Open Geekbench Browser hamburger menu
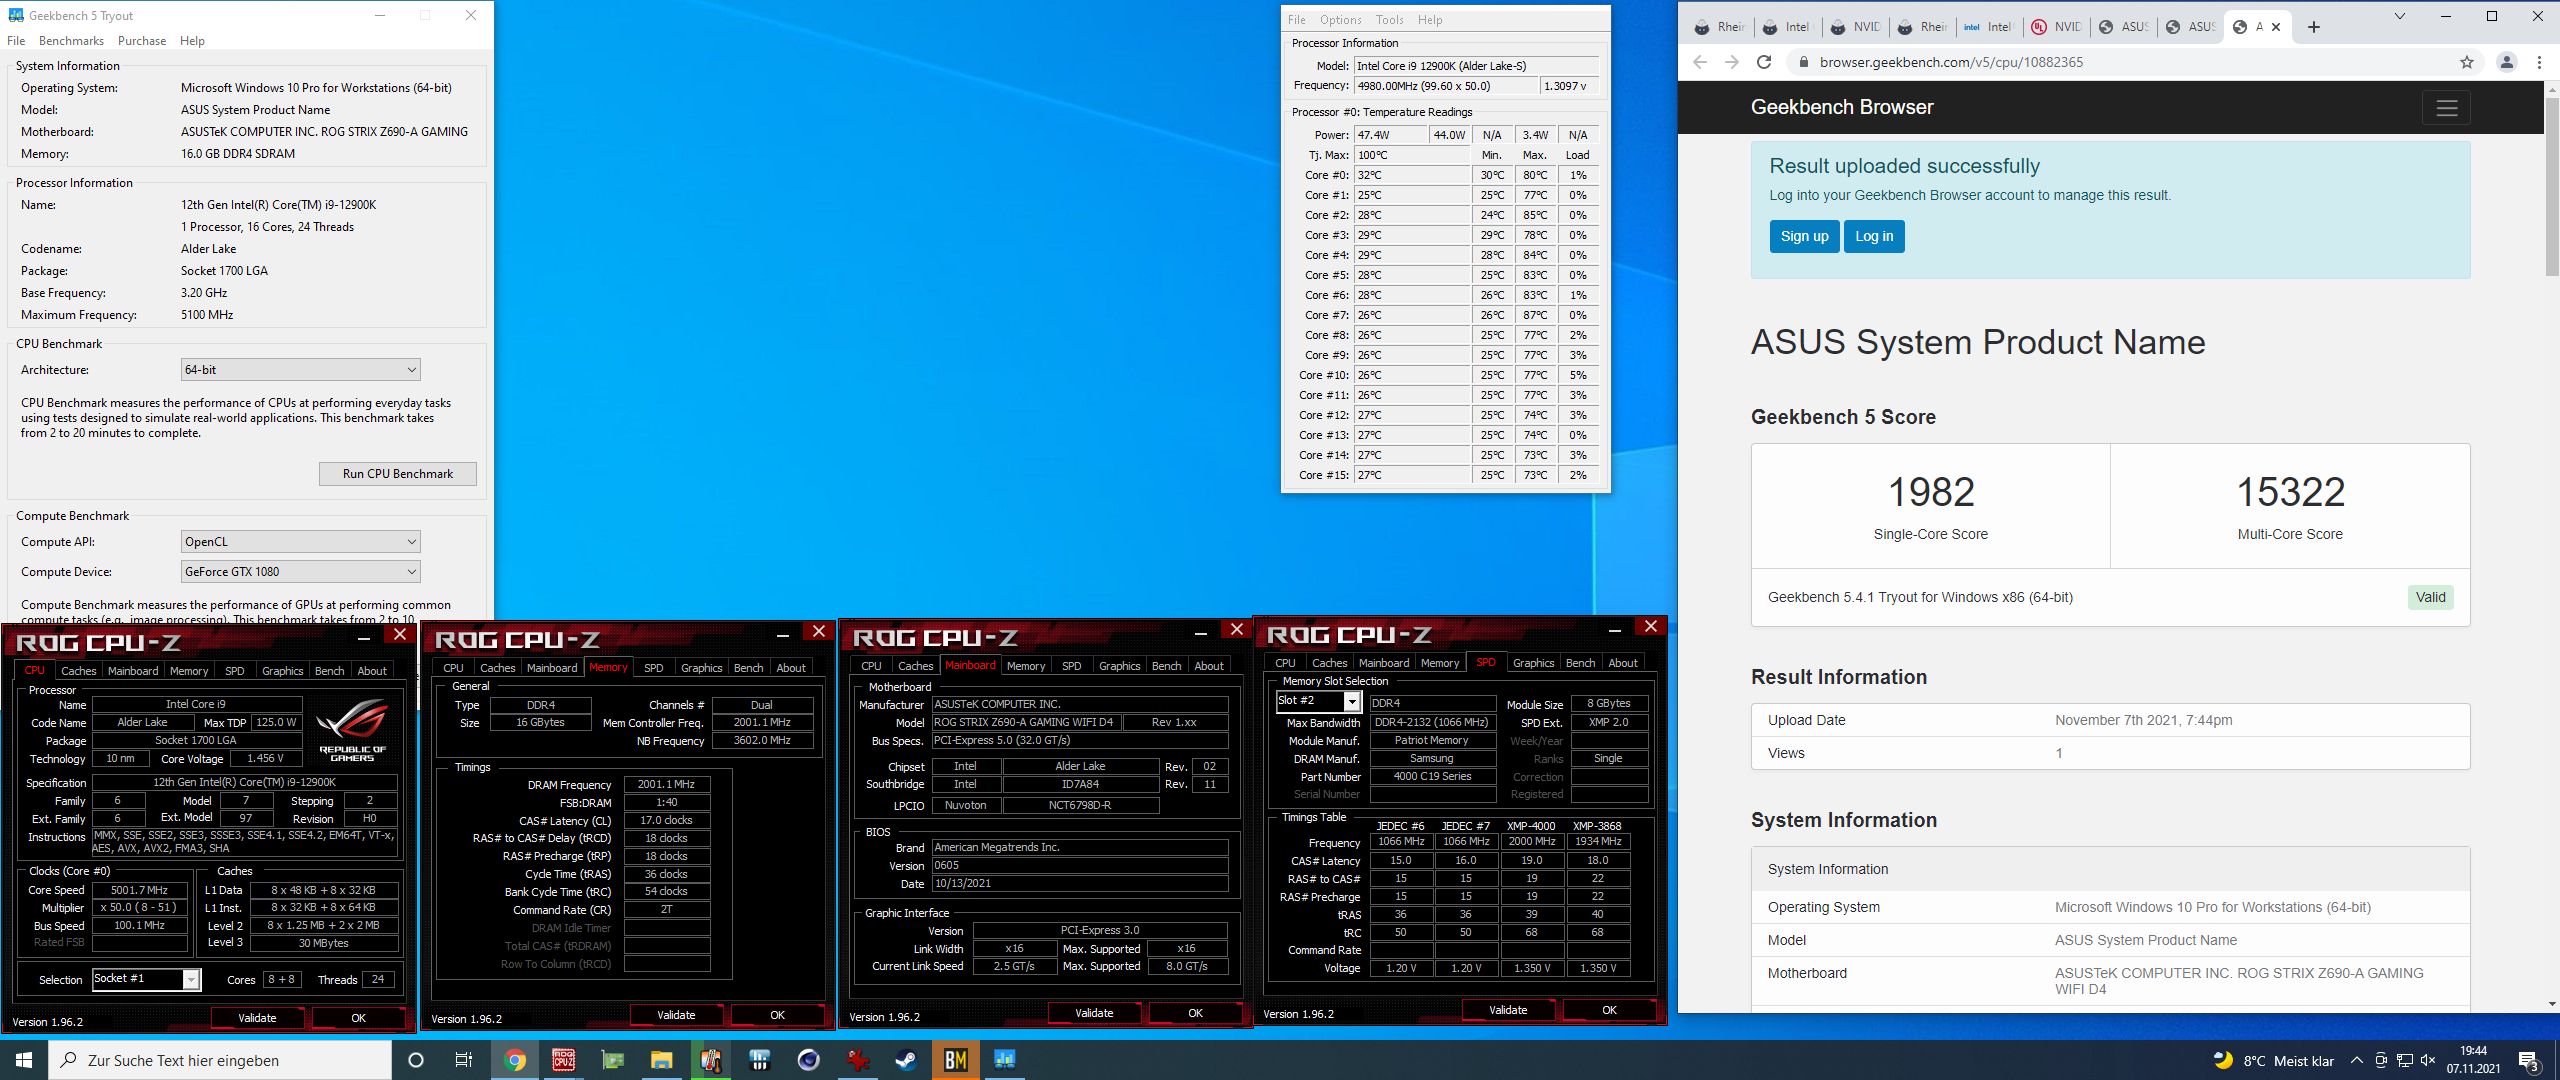 pos(2446,108)
